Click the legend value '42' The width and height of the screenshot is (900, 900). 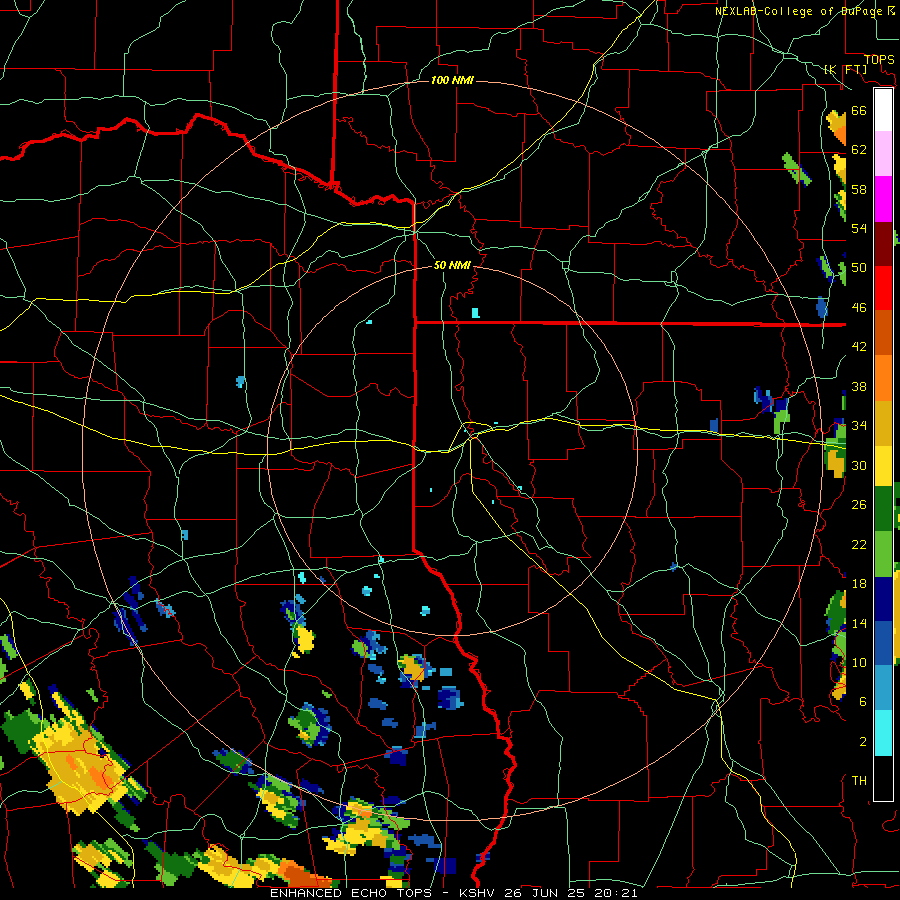tap(859, 347)
